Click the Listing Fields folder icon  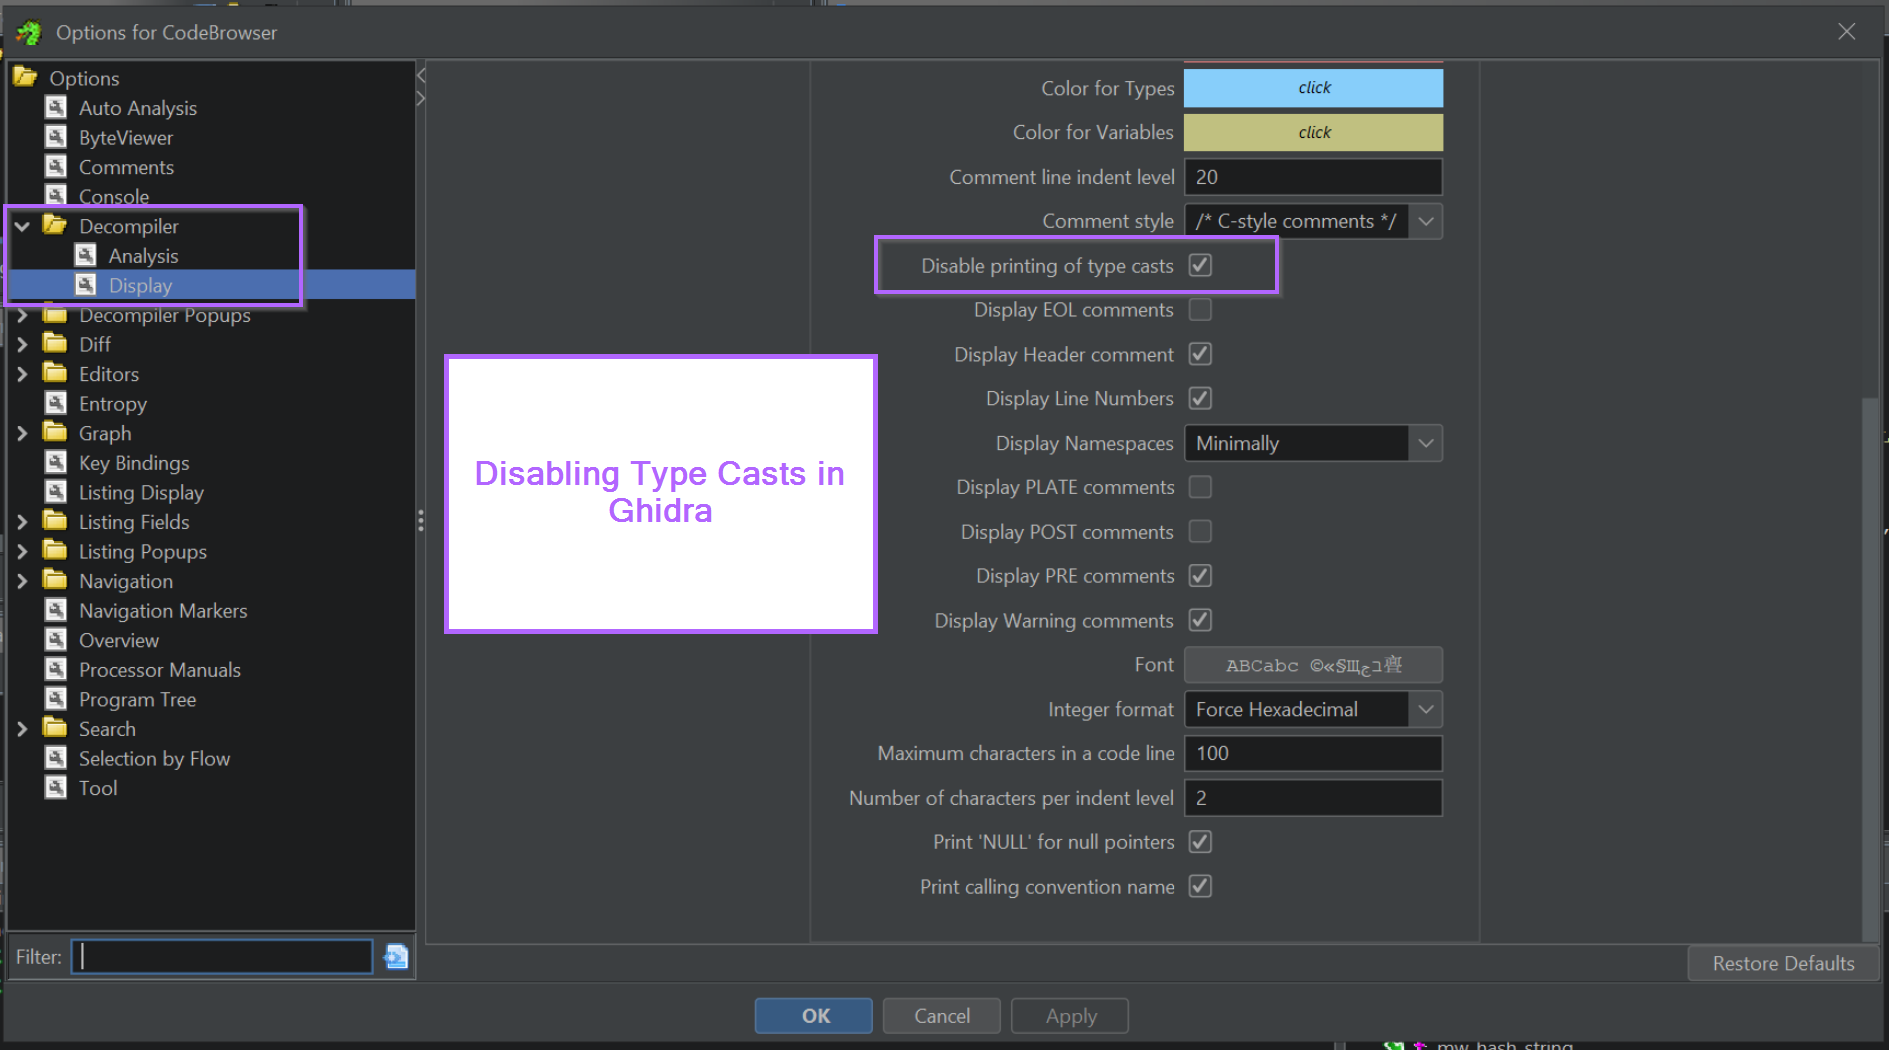[55, 521]
